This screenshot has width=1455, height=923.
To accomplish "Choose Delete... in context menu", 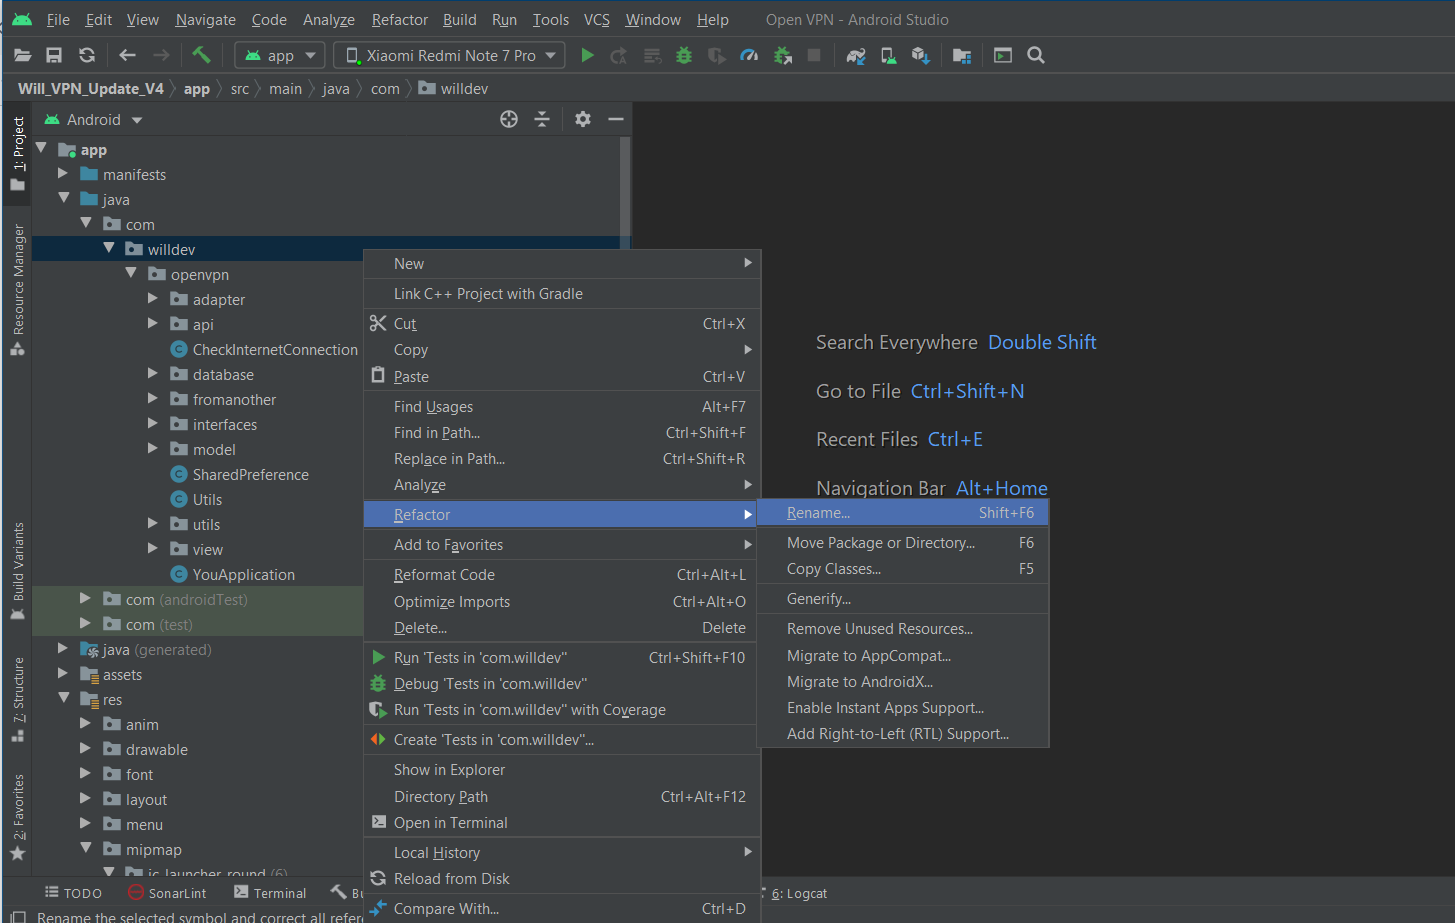I will [x=562, y=628].
